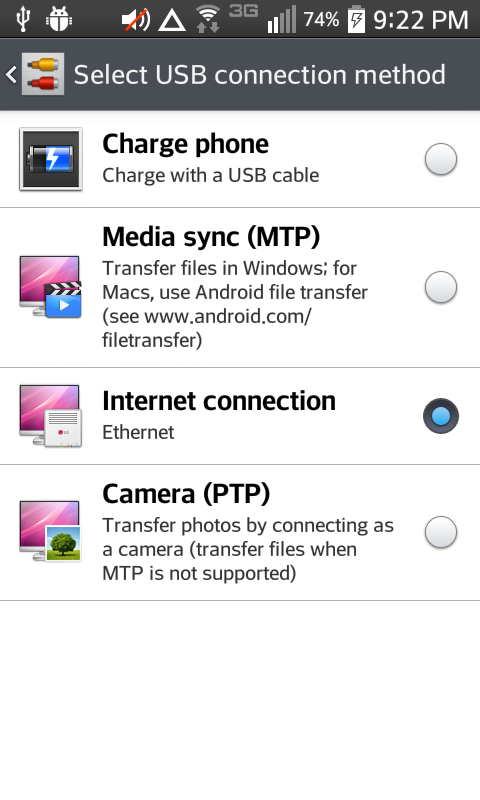
Task: Tap the Internet connection modem icon
Action: pos(50,416)
